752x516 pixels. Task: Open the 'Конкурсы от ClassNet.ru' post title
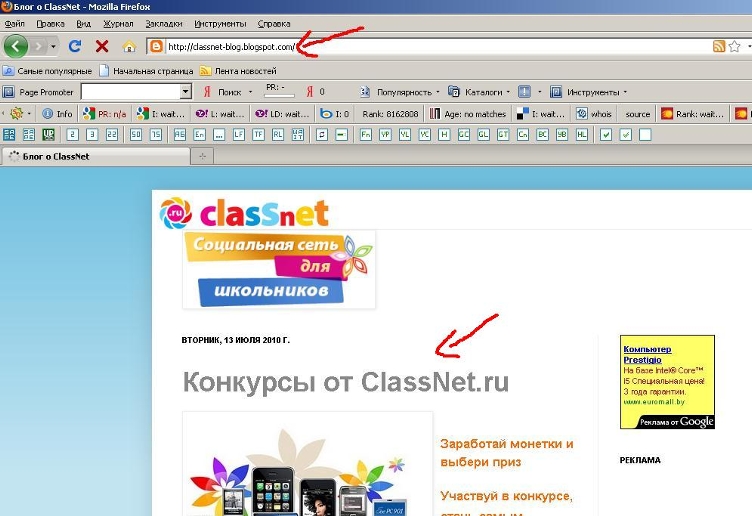[x=346, y=382]
